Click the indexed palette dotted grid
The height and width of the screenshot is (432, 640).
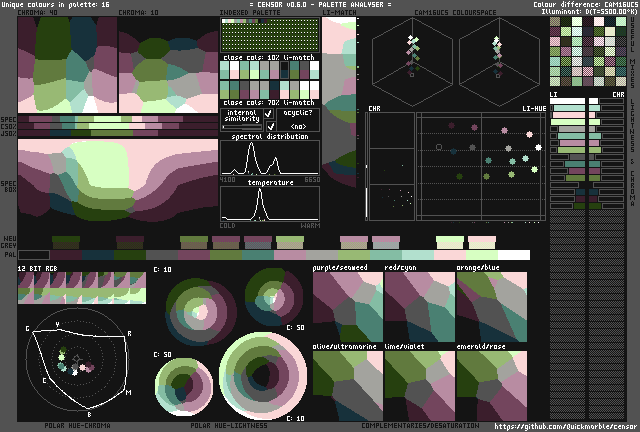[270, 35]
